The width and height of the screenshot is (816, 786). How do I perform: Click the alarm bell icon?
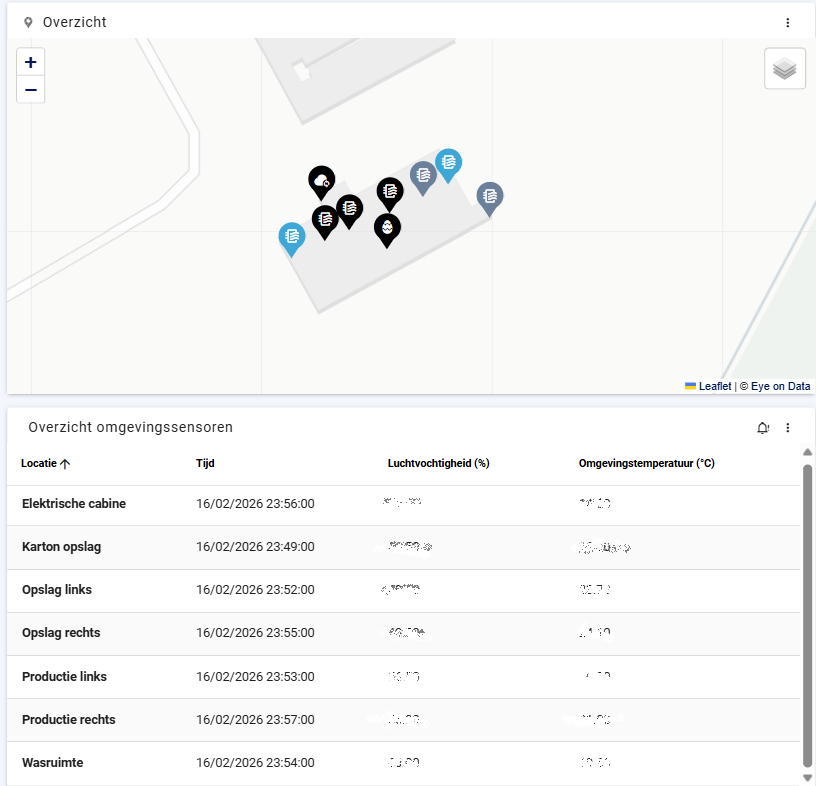click(762, 428)
